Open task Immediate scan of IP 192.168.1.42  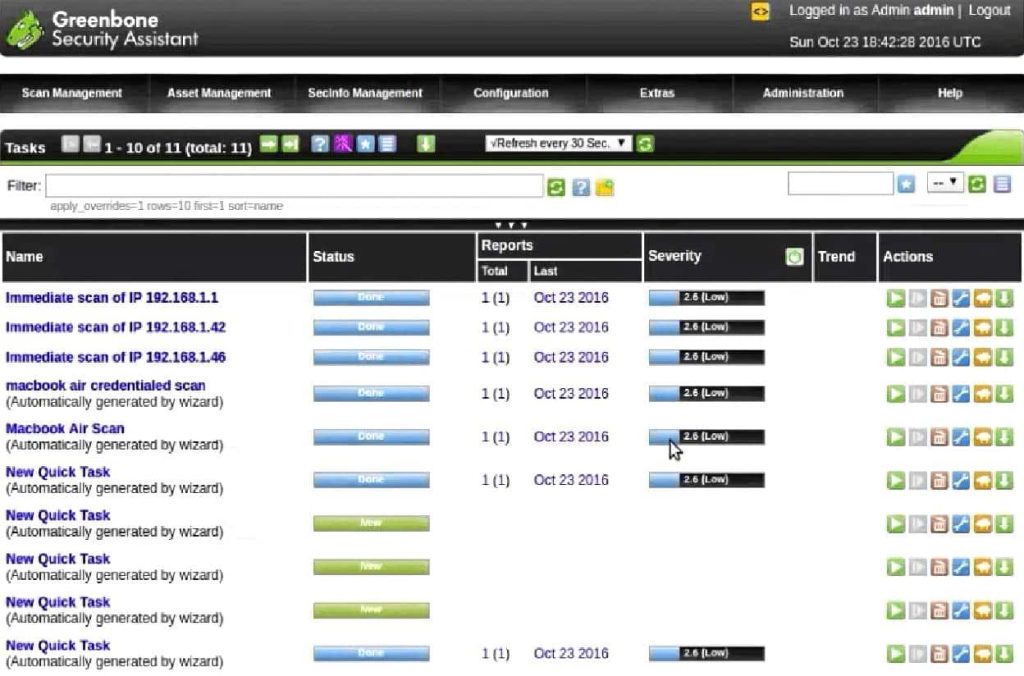116,327
